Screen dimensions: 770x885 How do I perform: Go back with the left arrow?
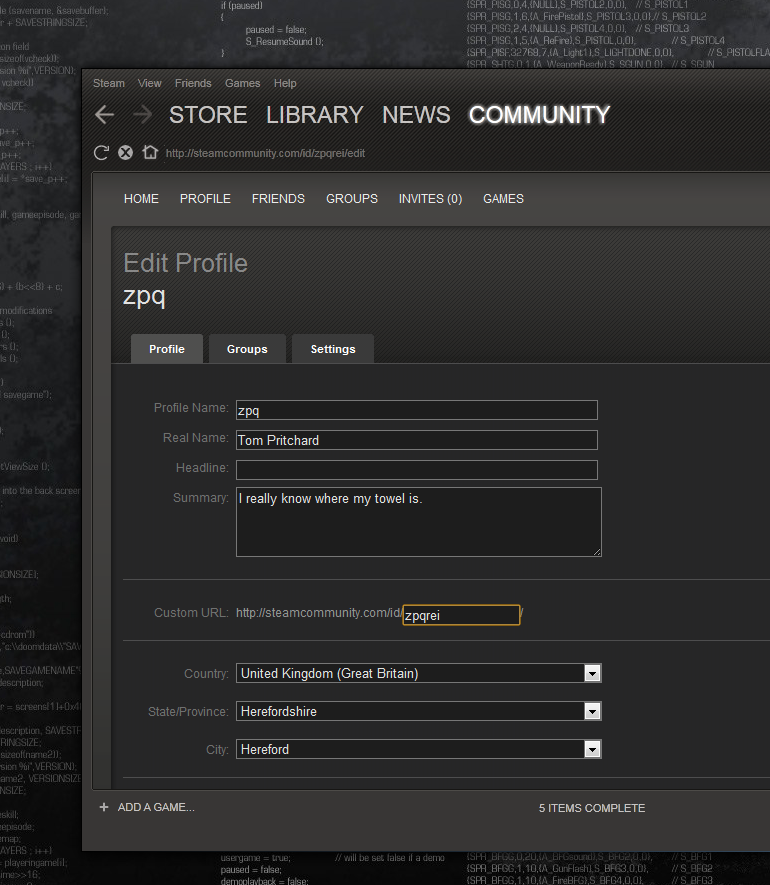coord(104,115)
